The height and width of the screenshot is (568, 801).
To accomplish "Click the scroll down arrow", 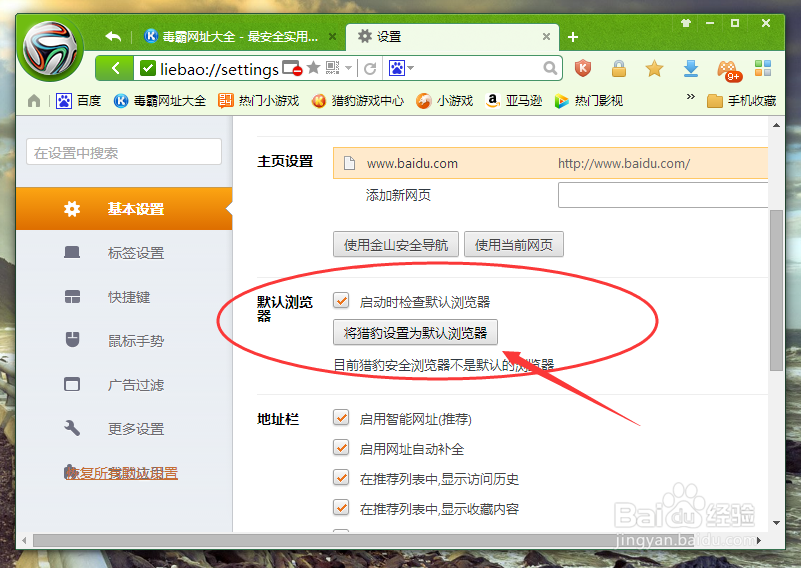I will pos(776,523).
